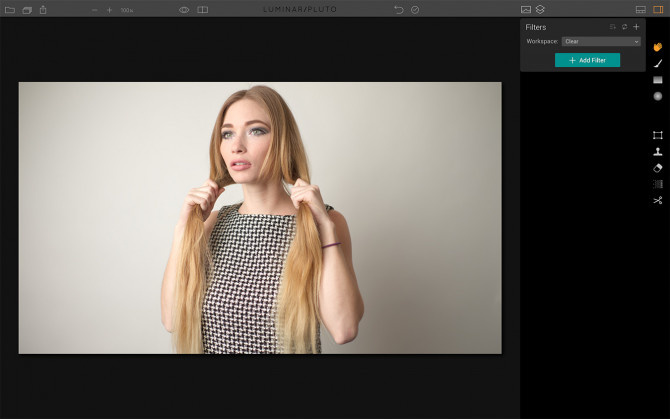
Task: Select the Denoise tool icon
Action: (x=658, y=184)
